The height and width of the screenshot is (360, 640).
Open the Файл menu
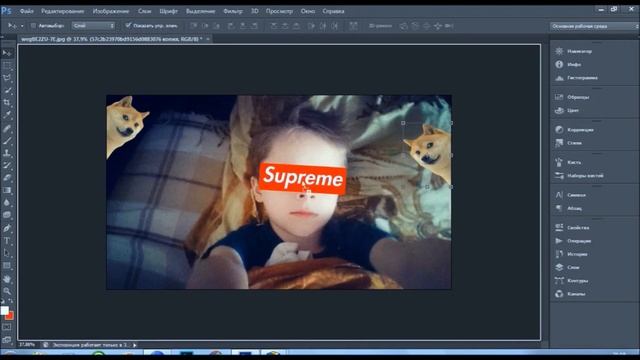[27, 11]
